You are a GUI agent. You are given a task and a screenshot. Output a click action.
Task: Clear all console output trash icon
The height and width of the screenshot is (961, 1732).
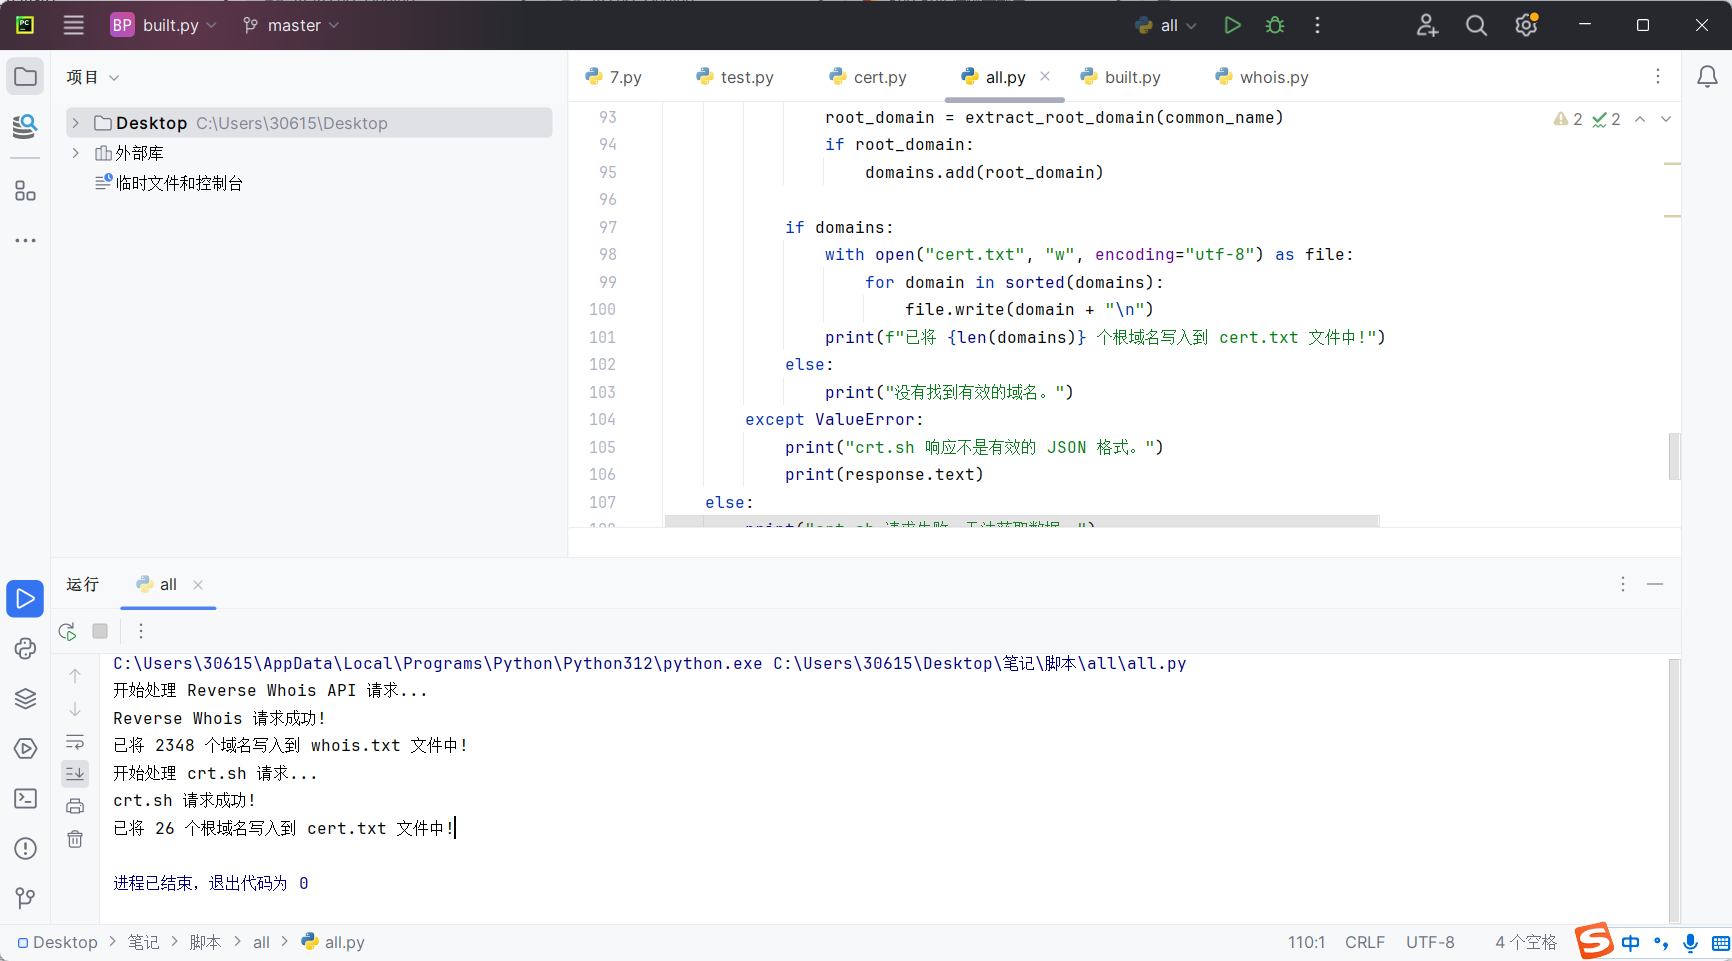(x=75, y=839)
